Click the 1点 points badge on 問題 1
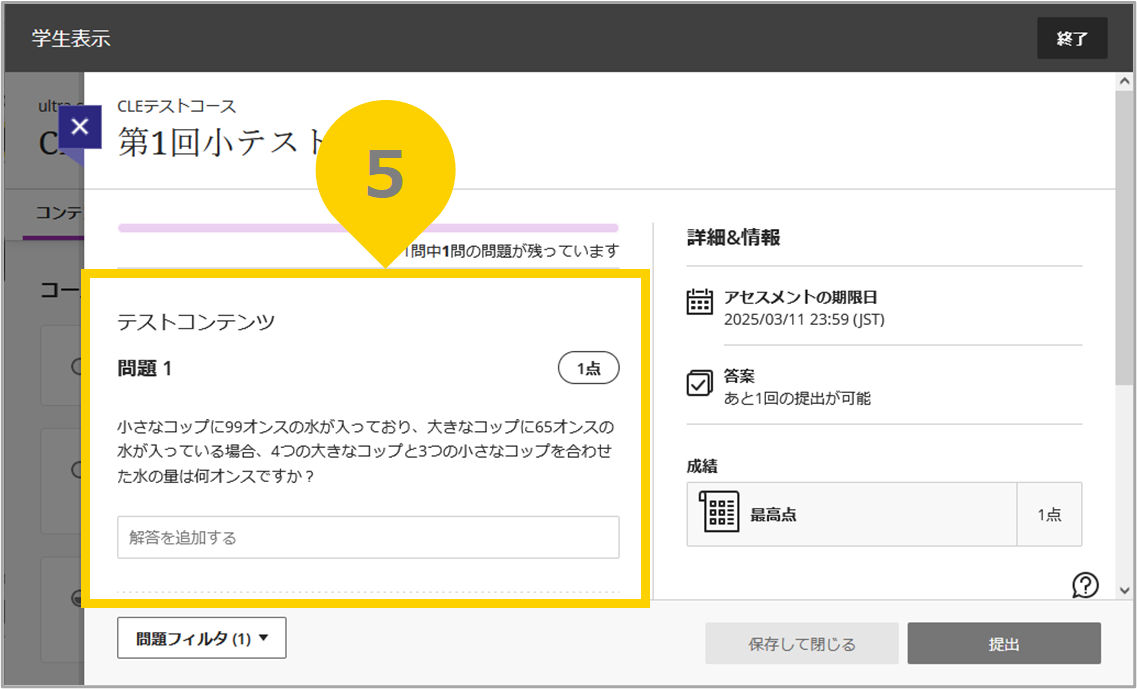Viewport: 1137px width, 689px height. pos(589,368)
